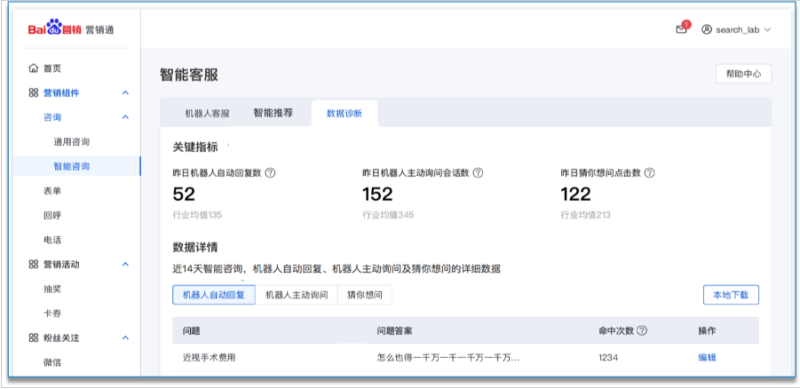This screenshot has width=800, height=389.
Task: Click the 近视手术费用 question cell
Action: (209, 358)
